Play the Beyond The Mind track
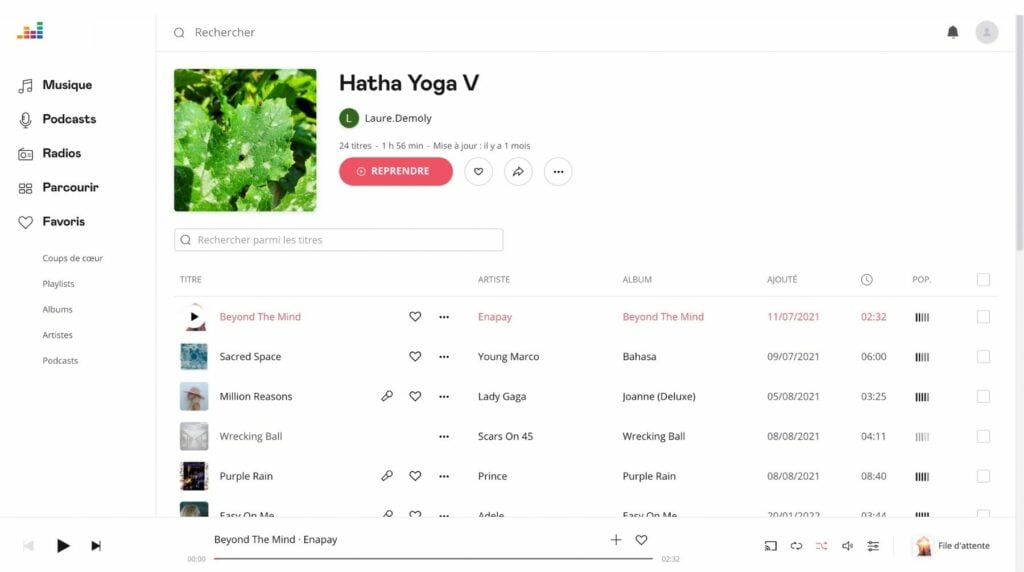Screen dimensions: 1024x572 194,317
